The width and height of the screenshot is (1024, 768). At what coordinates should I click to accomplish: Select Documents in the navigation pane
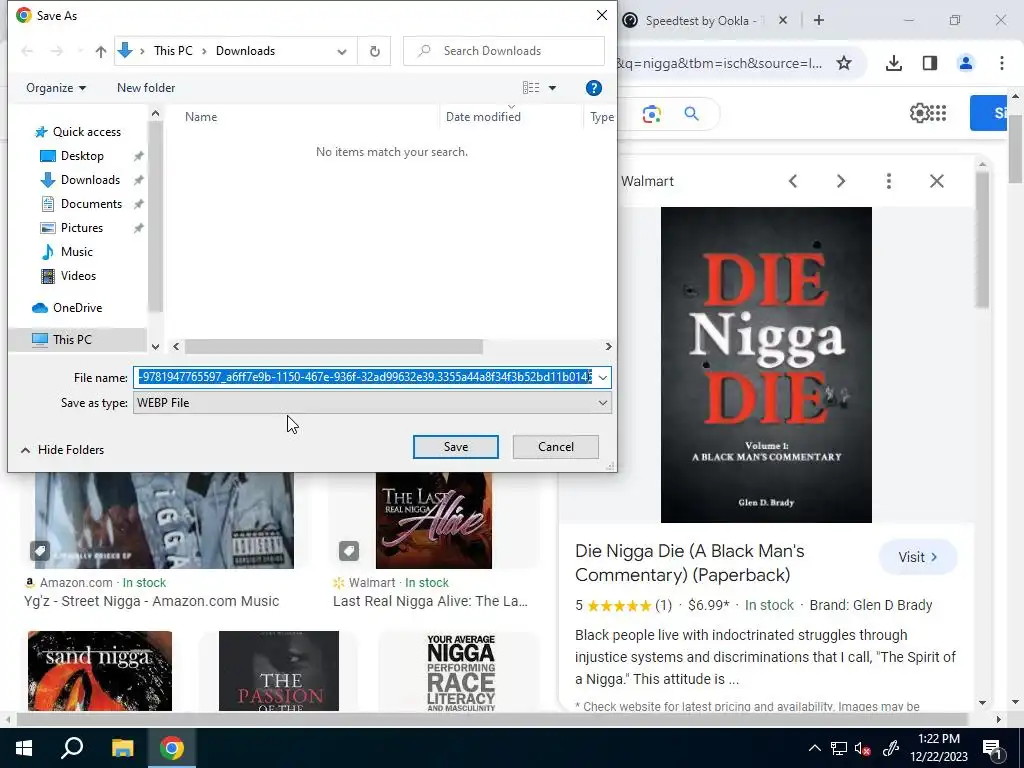point(91,204)
